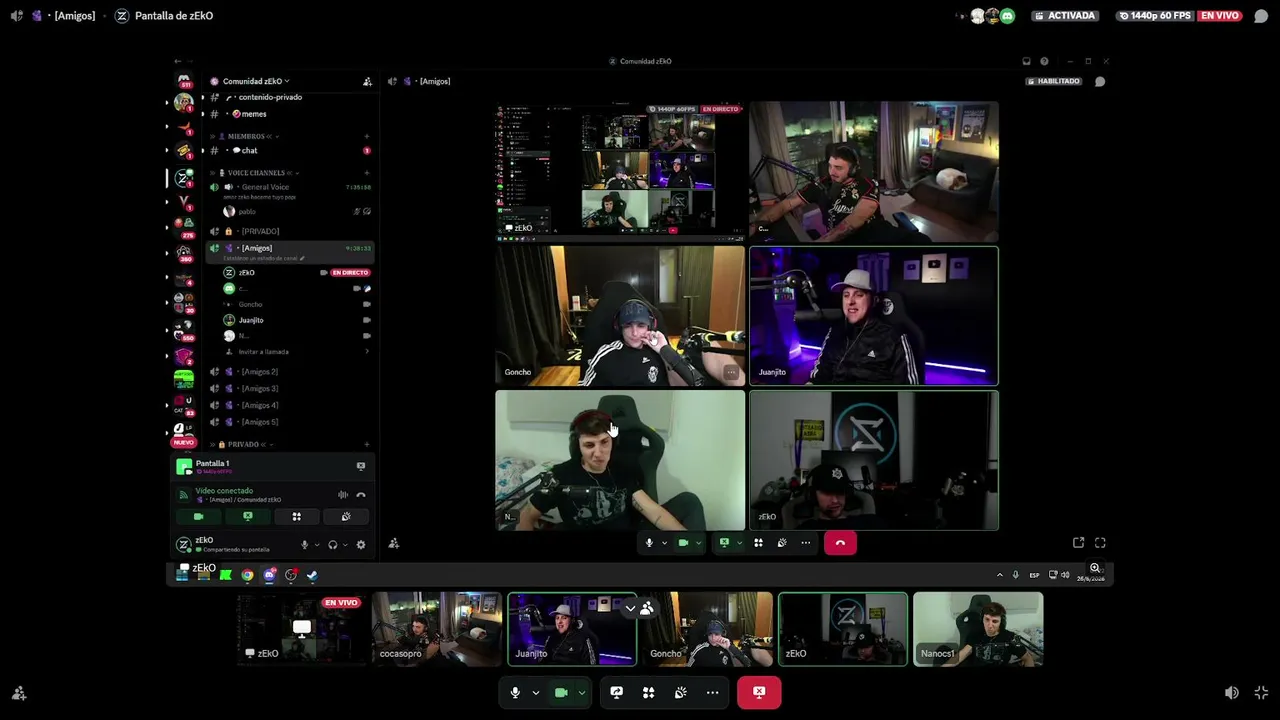1280x720 pixels.
Task: Open soundboard icon in bottom control bar
Action: pyautogui.click(x=681, y=692)
